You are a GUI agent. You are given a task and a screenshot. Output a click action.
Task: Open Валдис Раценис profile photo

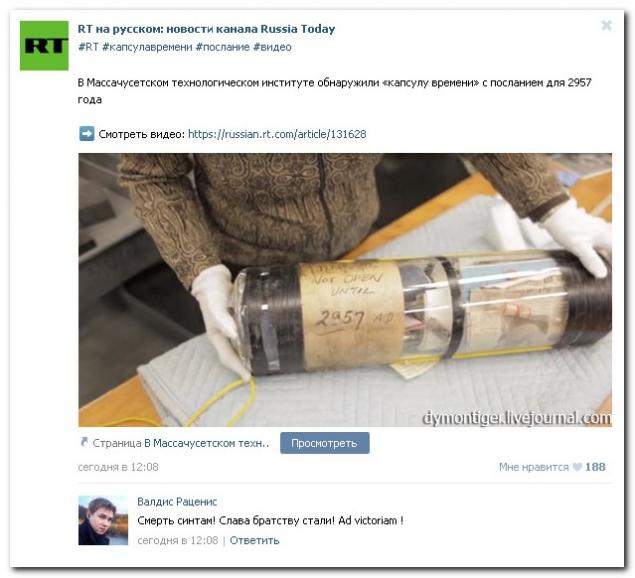pos(103,520)
